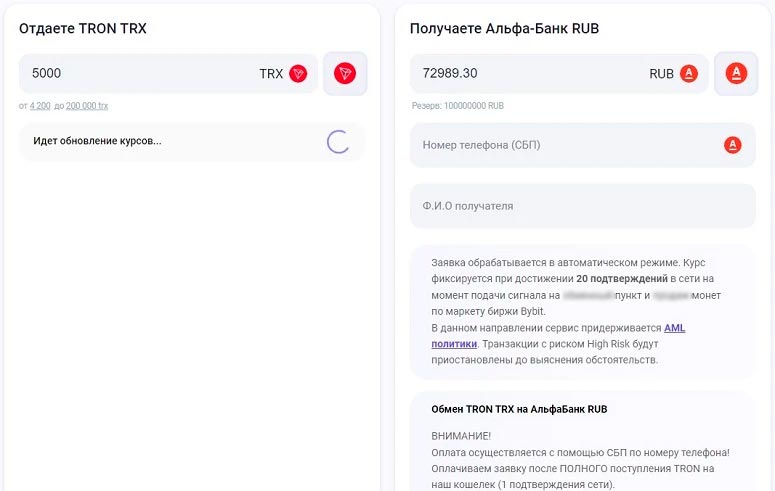Click the Резерв: 100000000 RUB text
Image resolution: width=775 pixels, height=491 pixels.
point(458,106)
